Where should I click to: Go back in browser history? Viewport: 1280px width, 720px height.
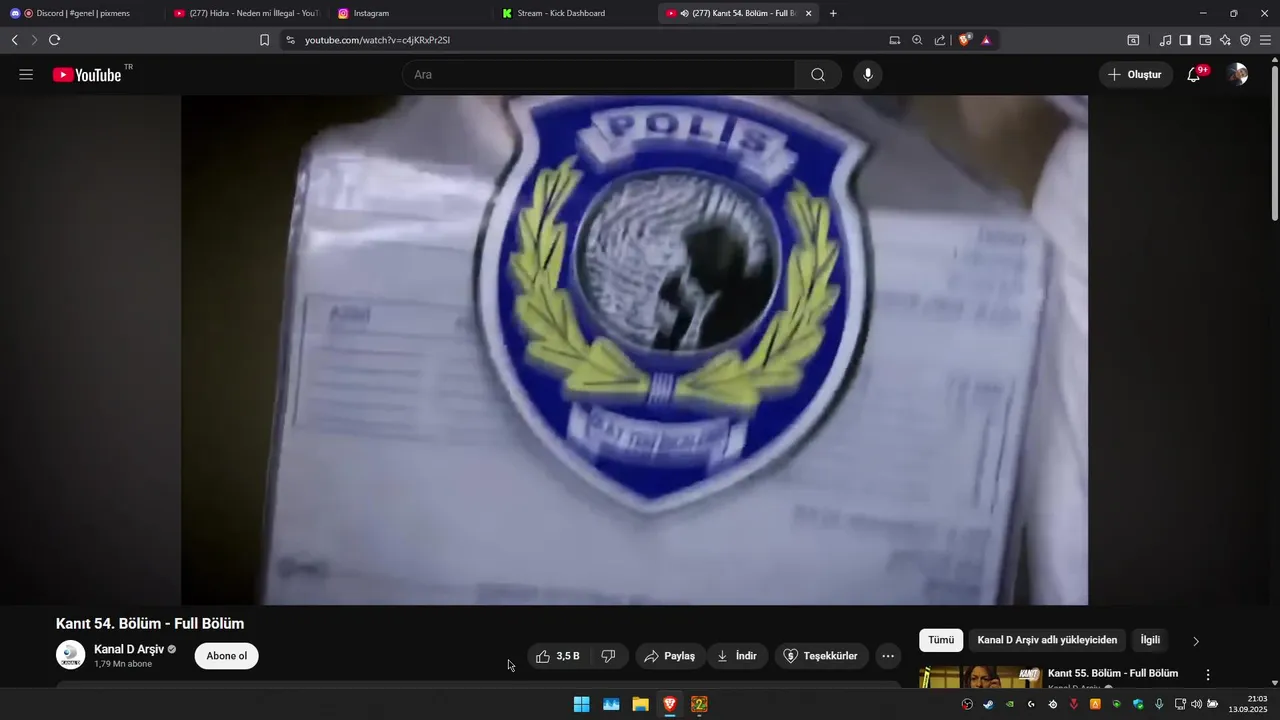click(14, 40)
